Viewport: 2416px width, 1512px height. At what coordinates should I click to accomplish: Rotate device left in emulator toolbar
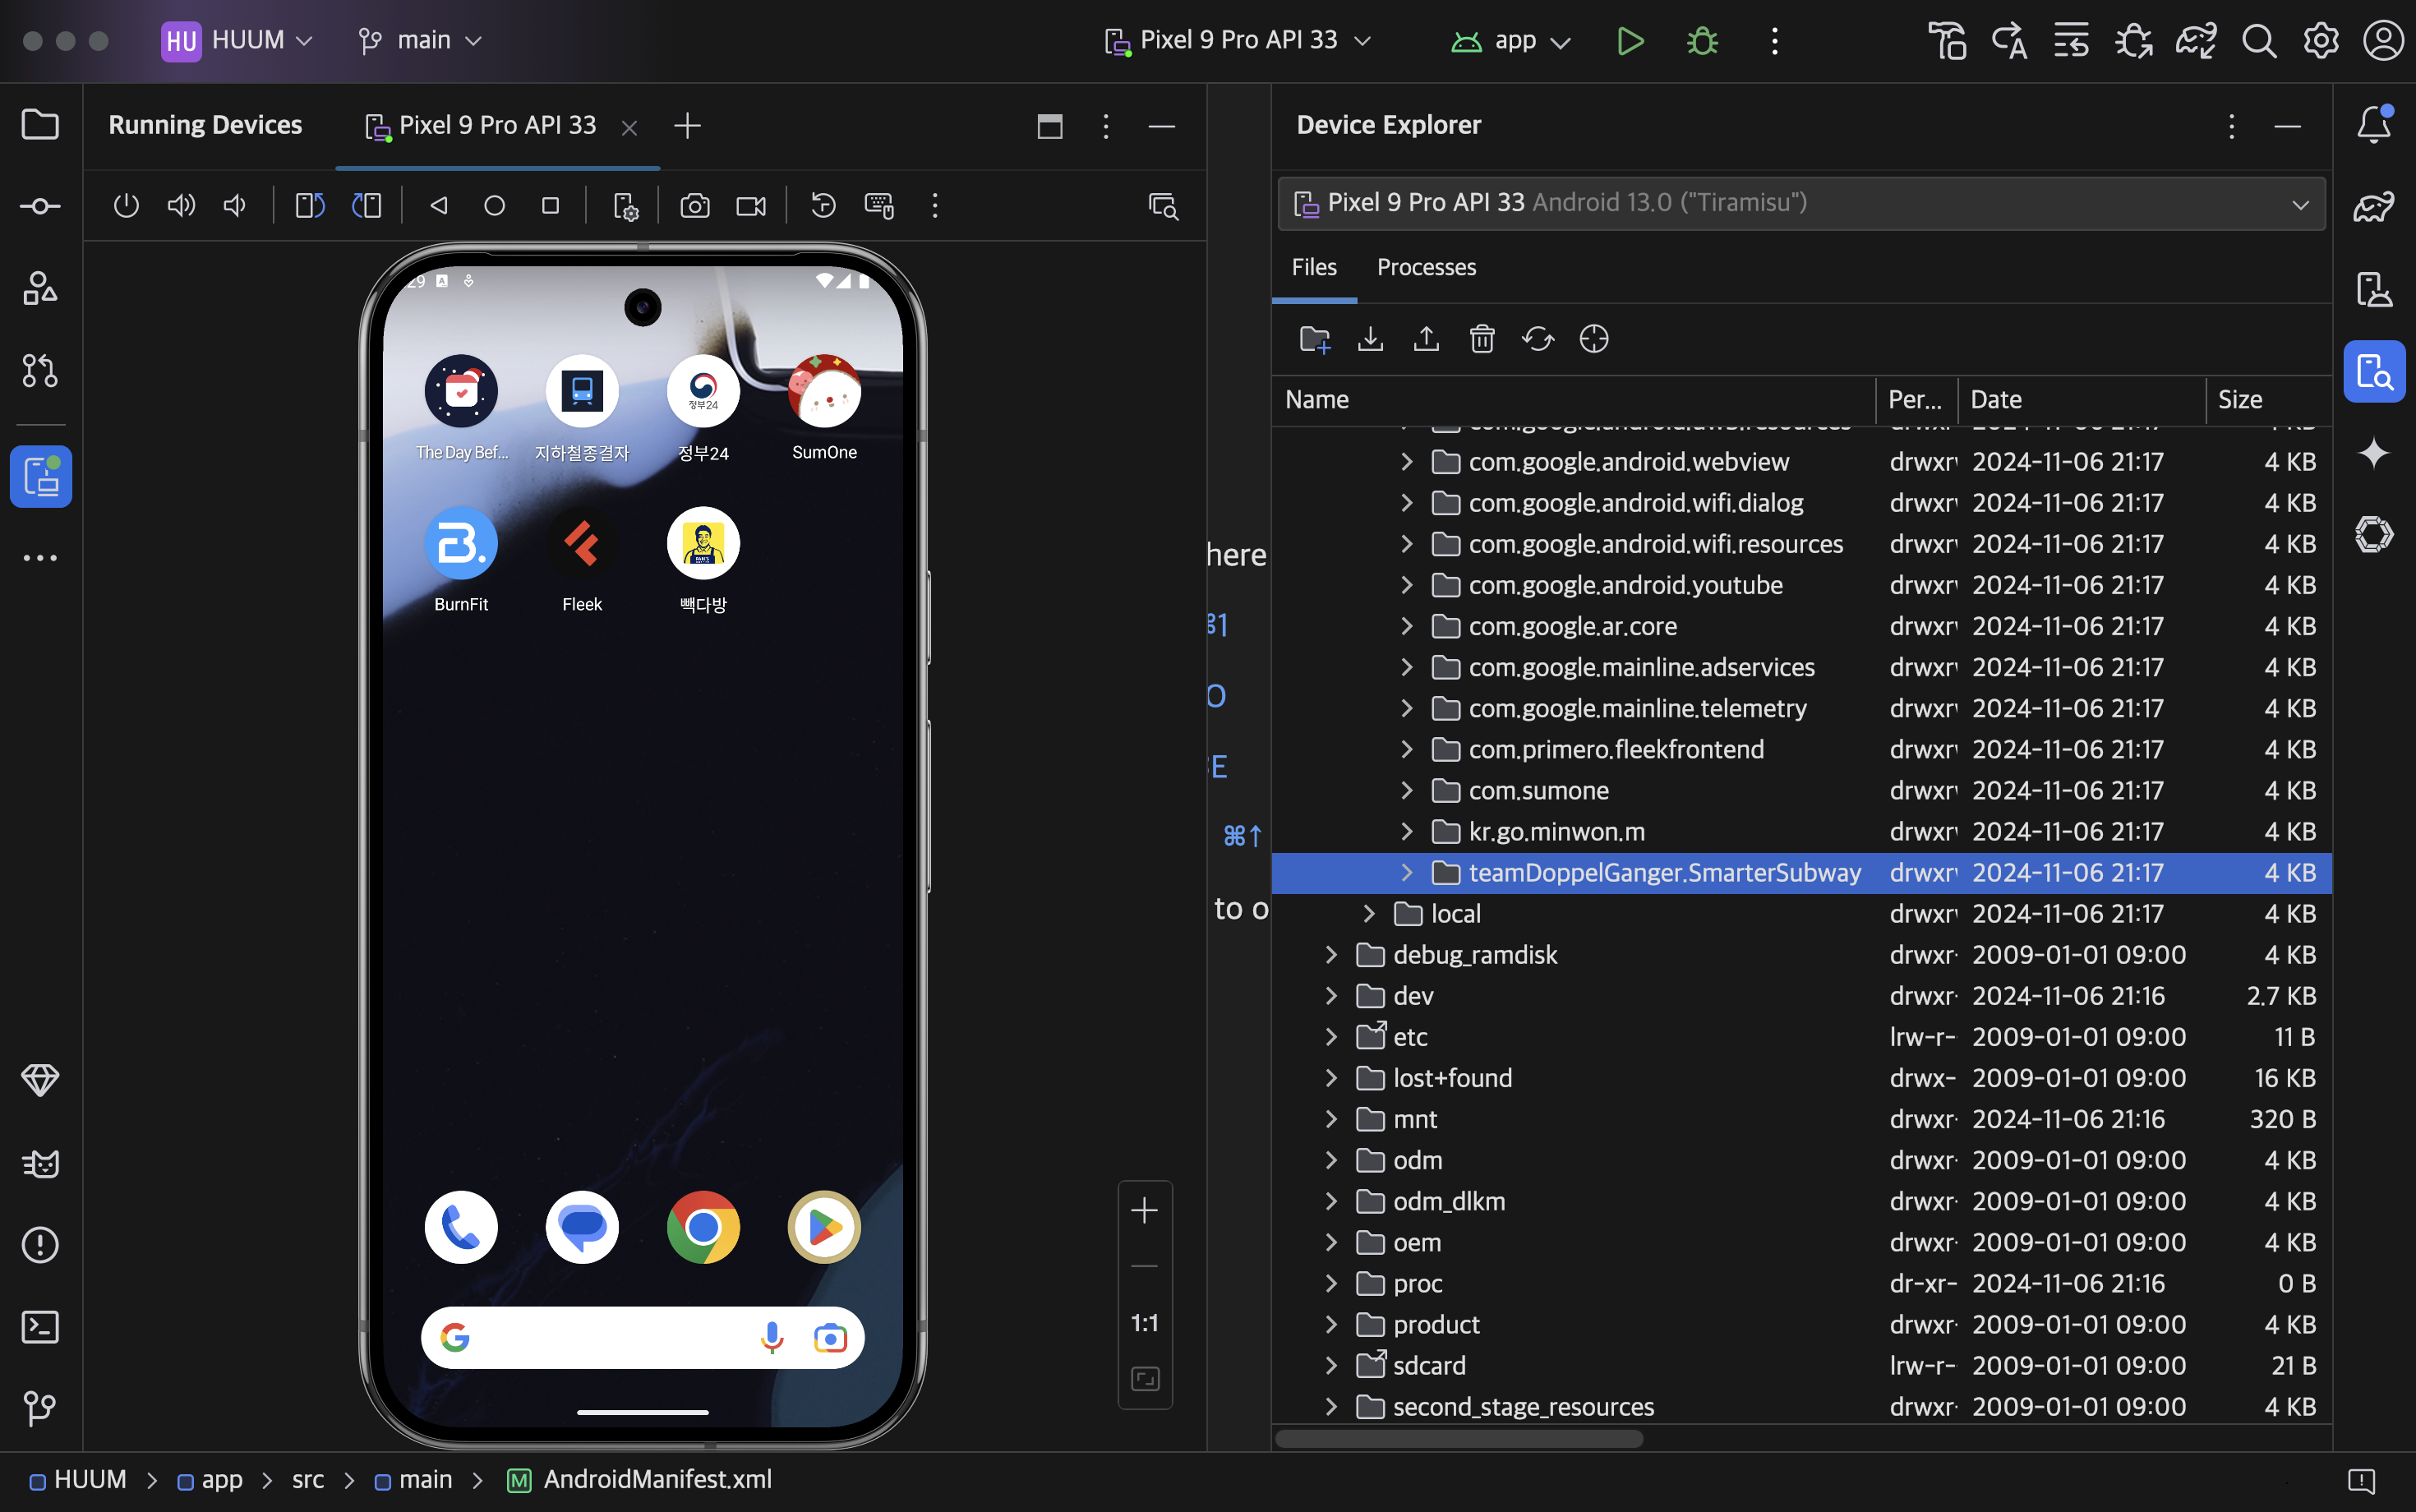click(310, 206)
